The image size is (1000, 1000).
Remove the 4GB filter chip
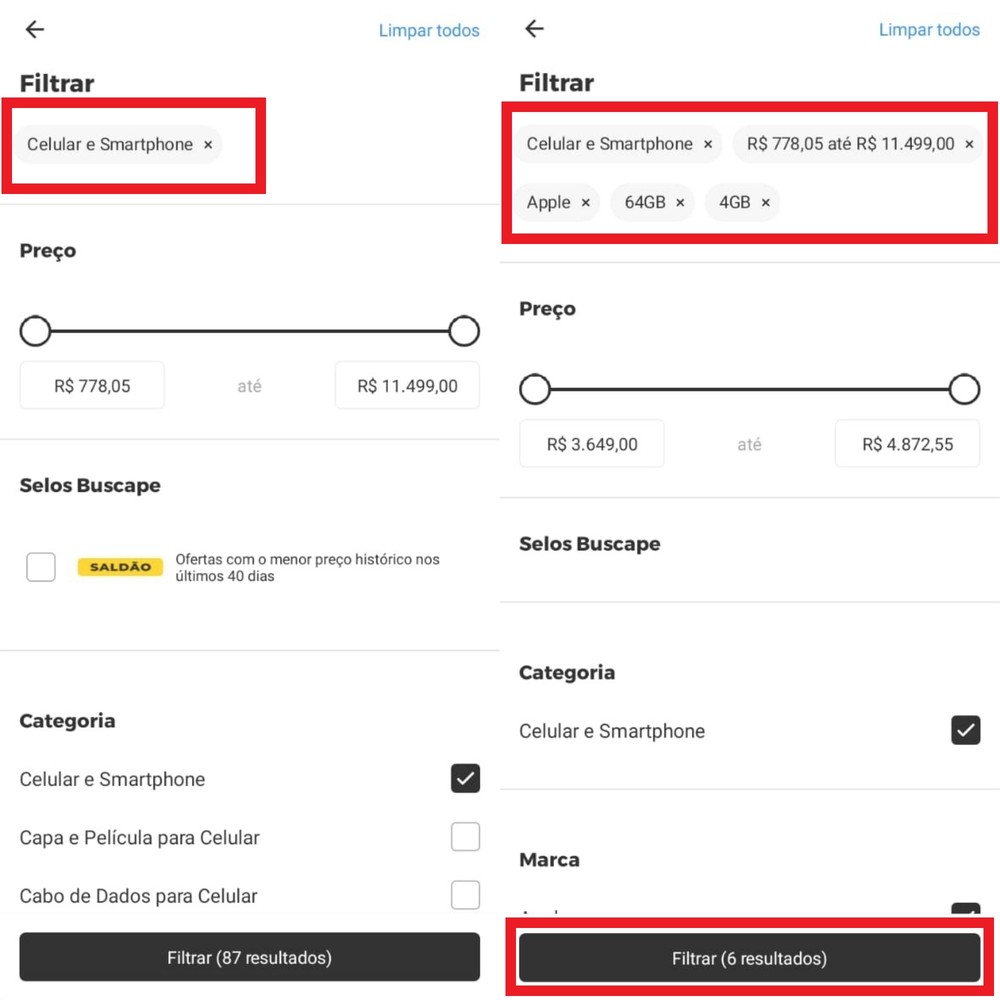[765, 202]
